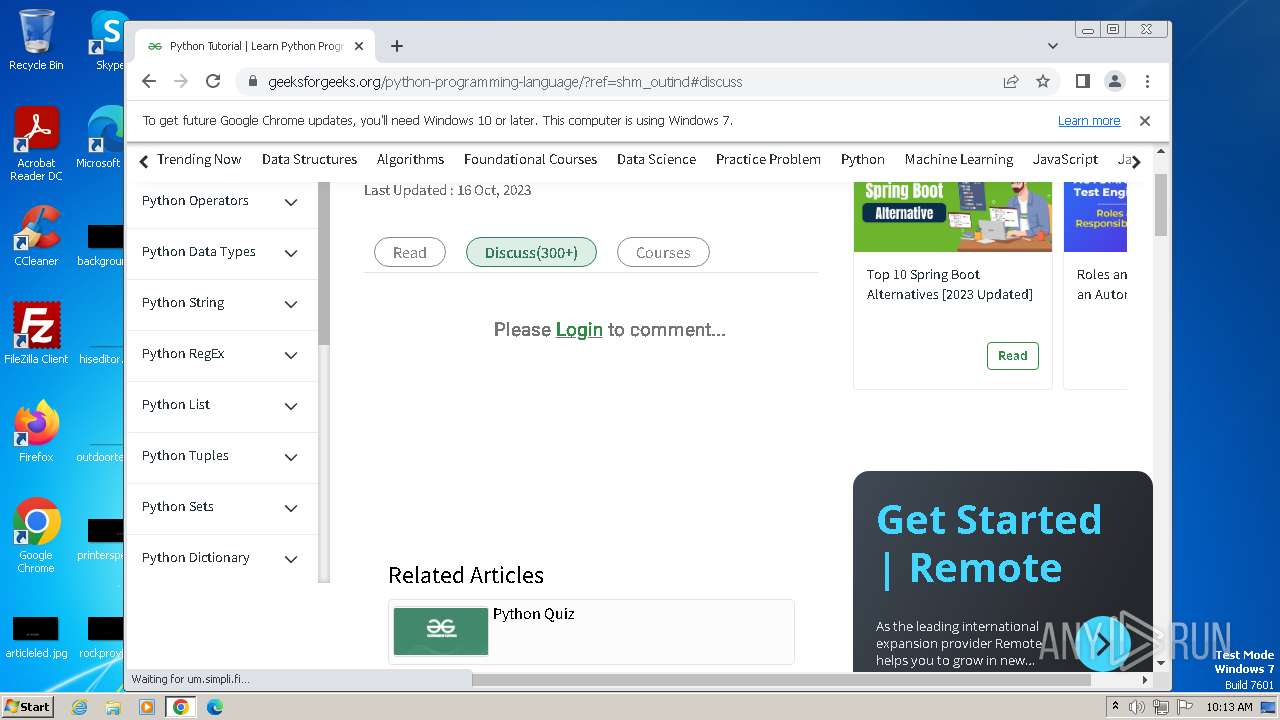Open the Data Structures menu item
This screenshot has height=720, width=1280.
(309, 159)
